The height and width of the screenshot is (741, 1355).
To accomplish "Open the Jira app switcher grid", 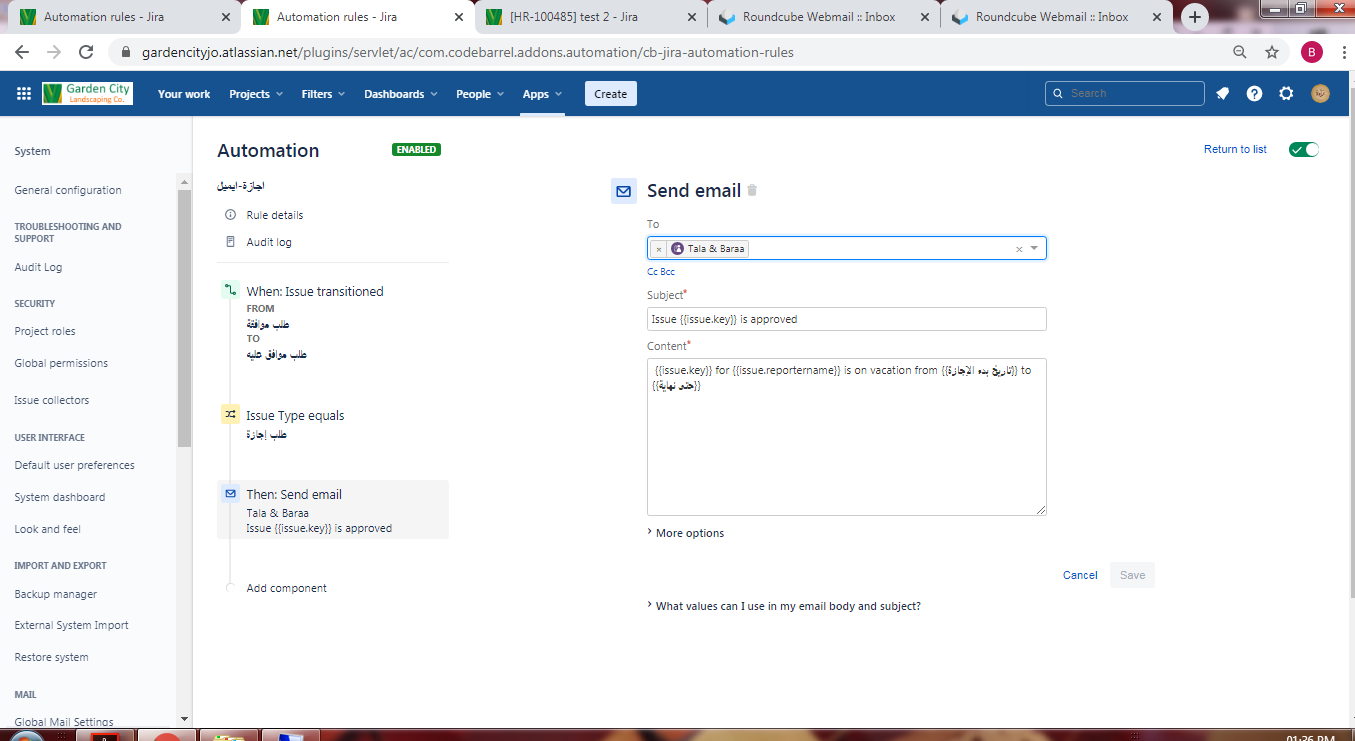I will [x=24, y=94].
